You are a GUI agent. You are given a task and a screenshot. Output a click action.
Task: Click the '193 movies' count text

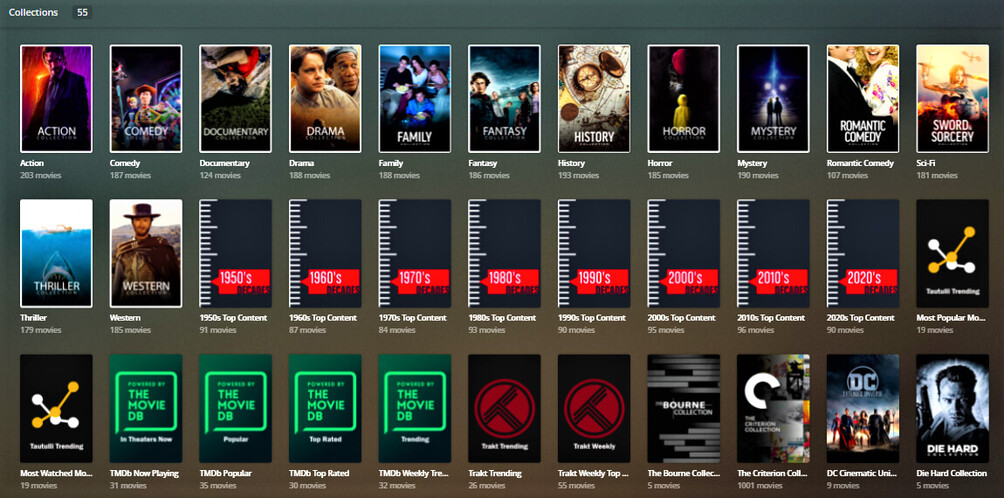point(578,175)
